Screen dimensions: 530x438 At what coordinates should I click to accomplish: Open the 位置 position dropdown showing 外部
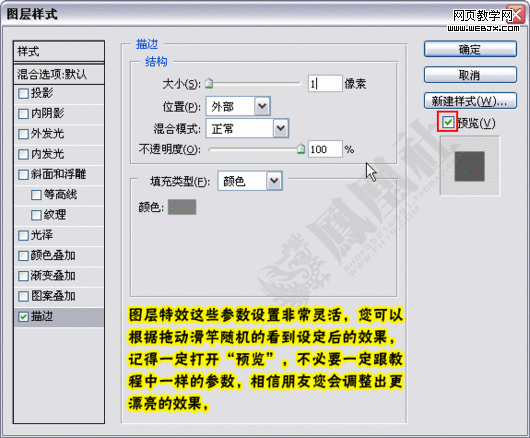(238, 107)
